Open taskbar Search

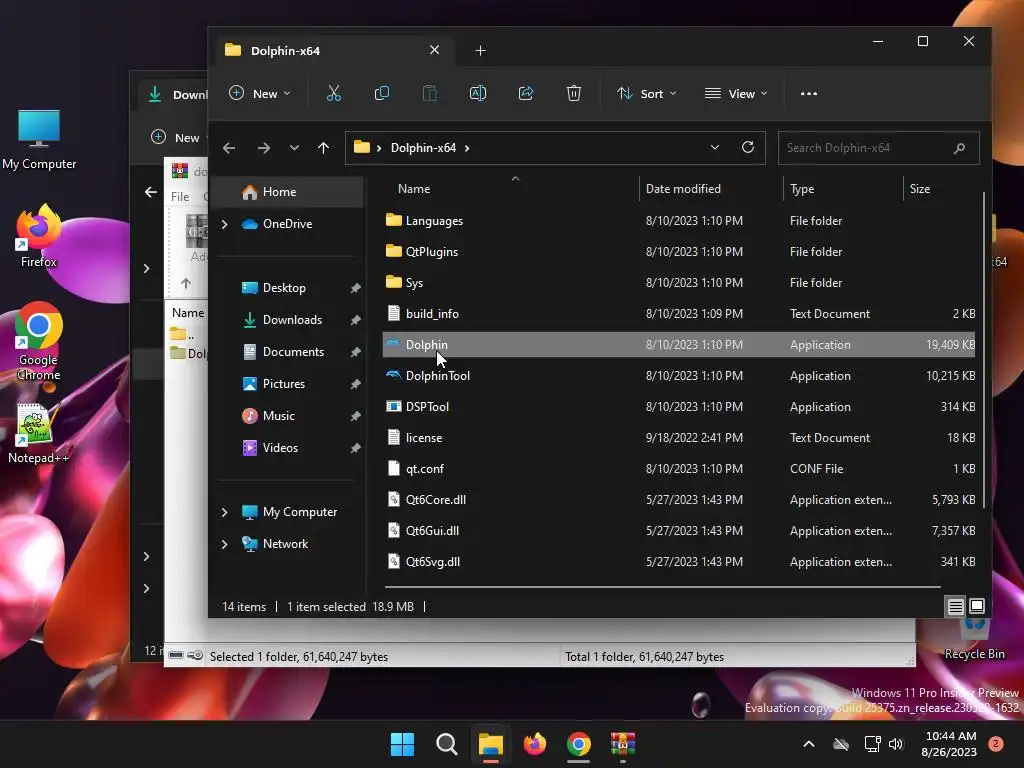[447, 744]
